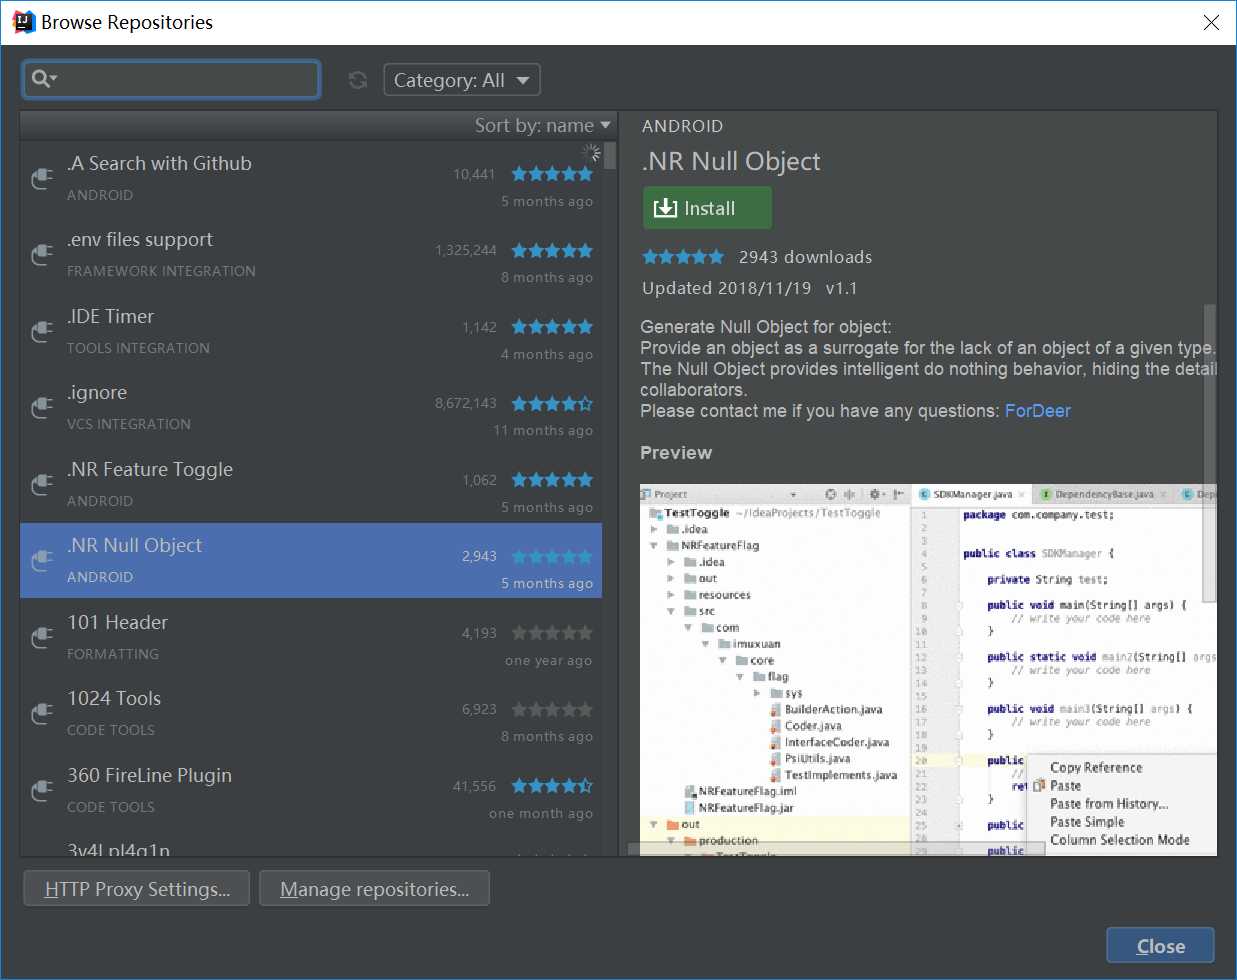Select .env files support plugin
Viewport: 1237px width, 980px height.
(311, 255)
